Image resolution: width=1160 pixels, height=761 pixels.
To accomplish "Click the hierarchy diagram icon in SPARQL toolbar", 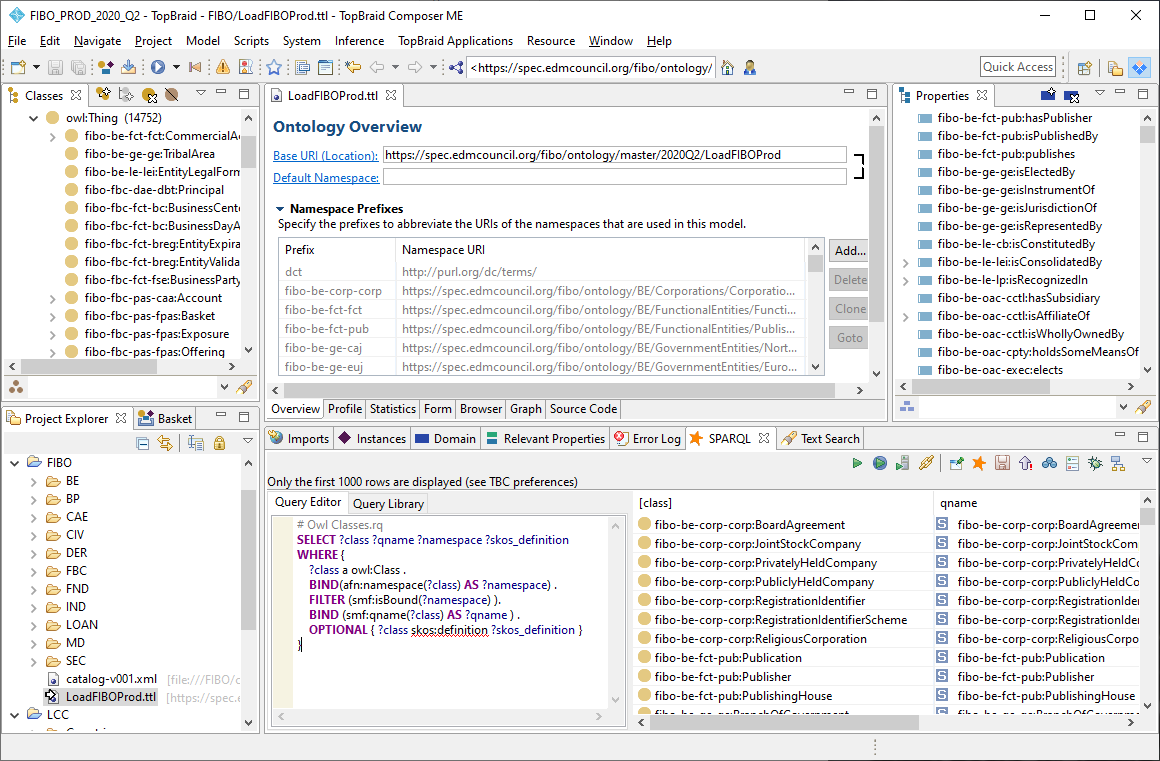I will coord(1118,463).
